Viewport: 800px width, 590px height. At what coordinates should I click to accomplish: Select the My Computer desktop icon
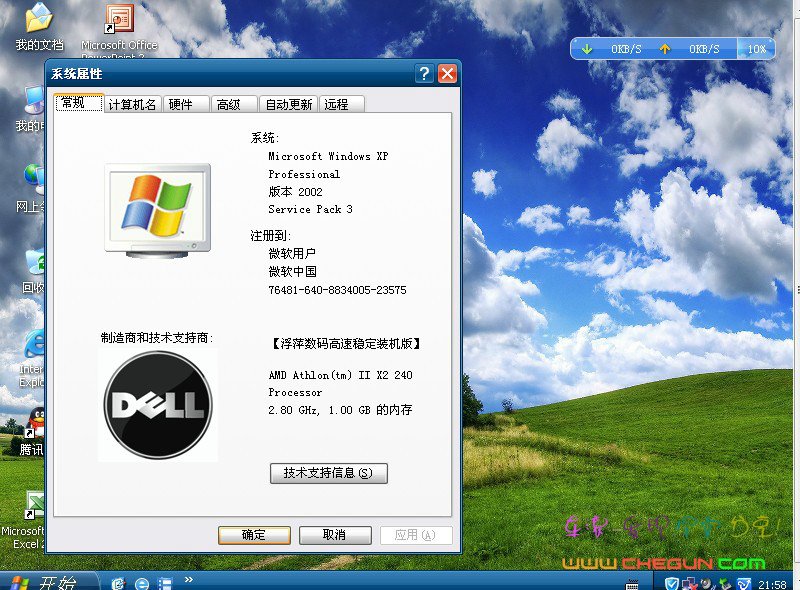click(34, 109)
